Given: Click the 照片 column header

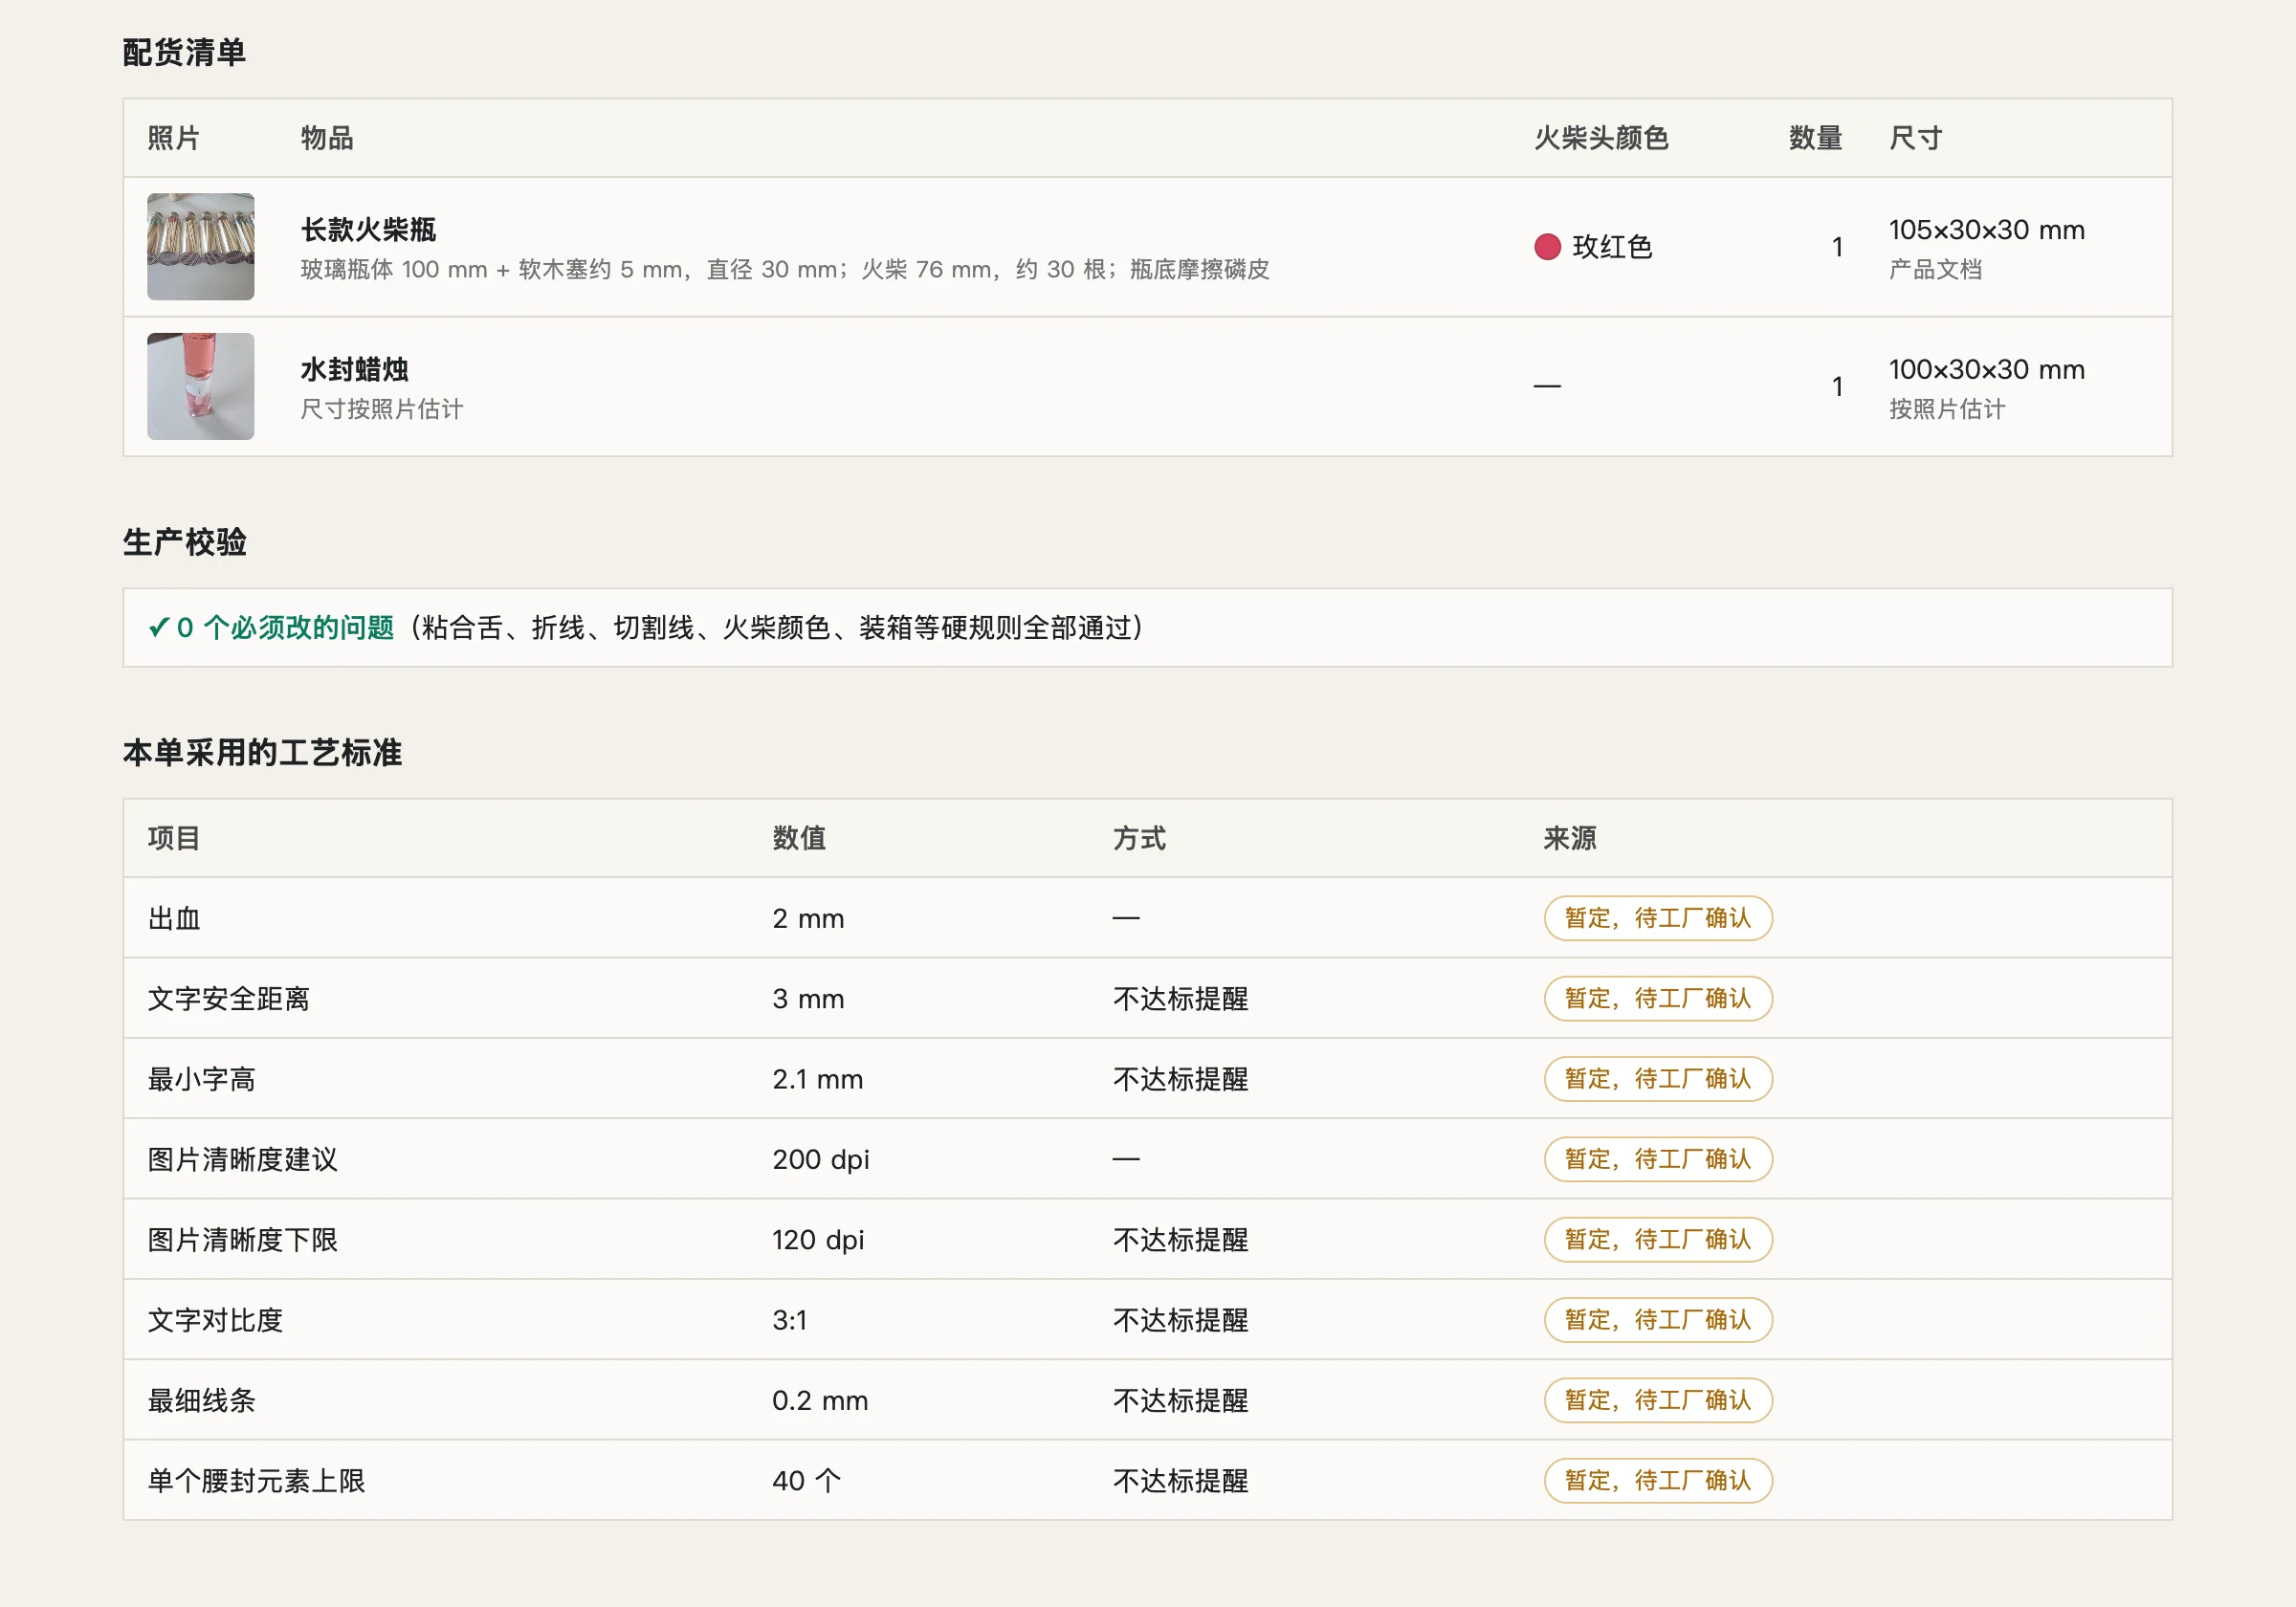Looking at the screenshot, I should pos(174,138).
